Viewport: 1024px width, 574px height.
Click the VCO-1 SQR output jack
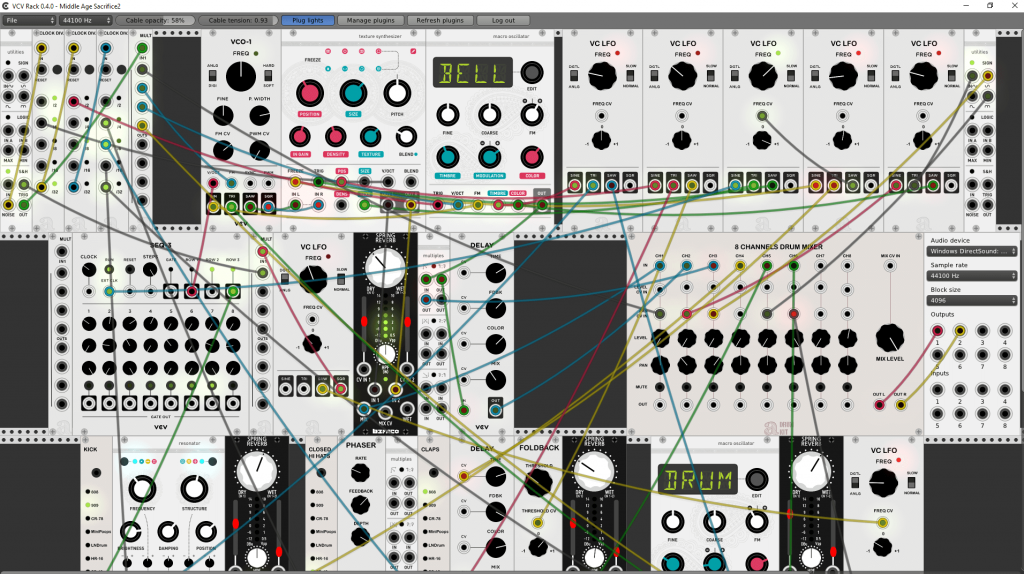[268, 206]
